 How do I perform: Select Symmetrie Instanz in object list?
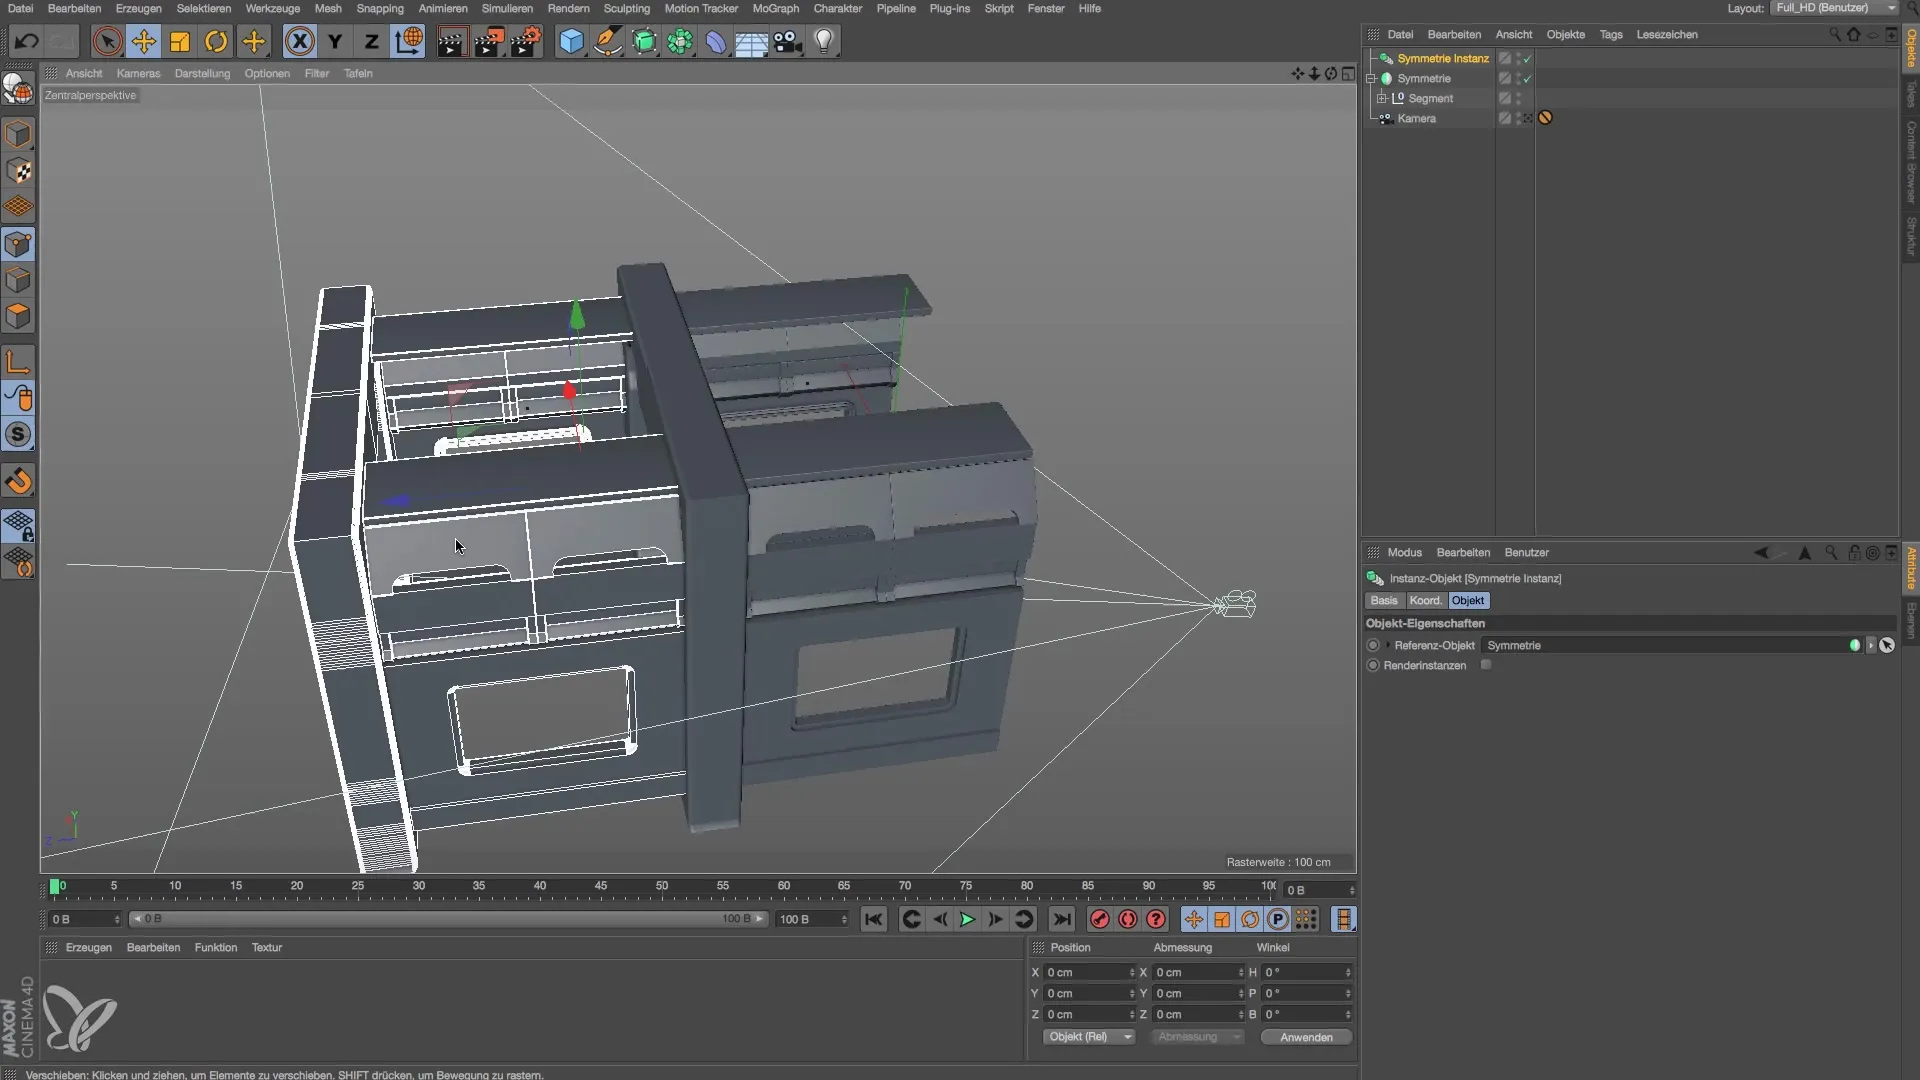(x=1443, y=58)
